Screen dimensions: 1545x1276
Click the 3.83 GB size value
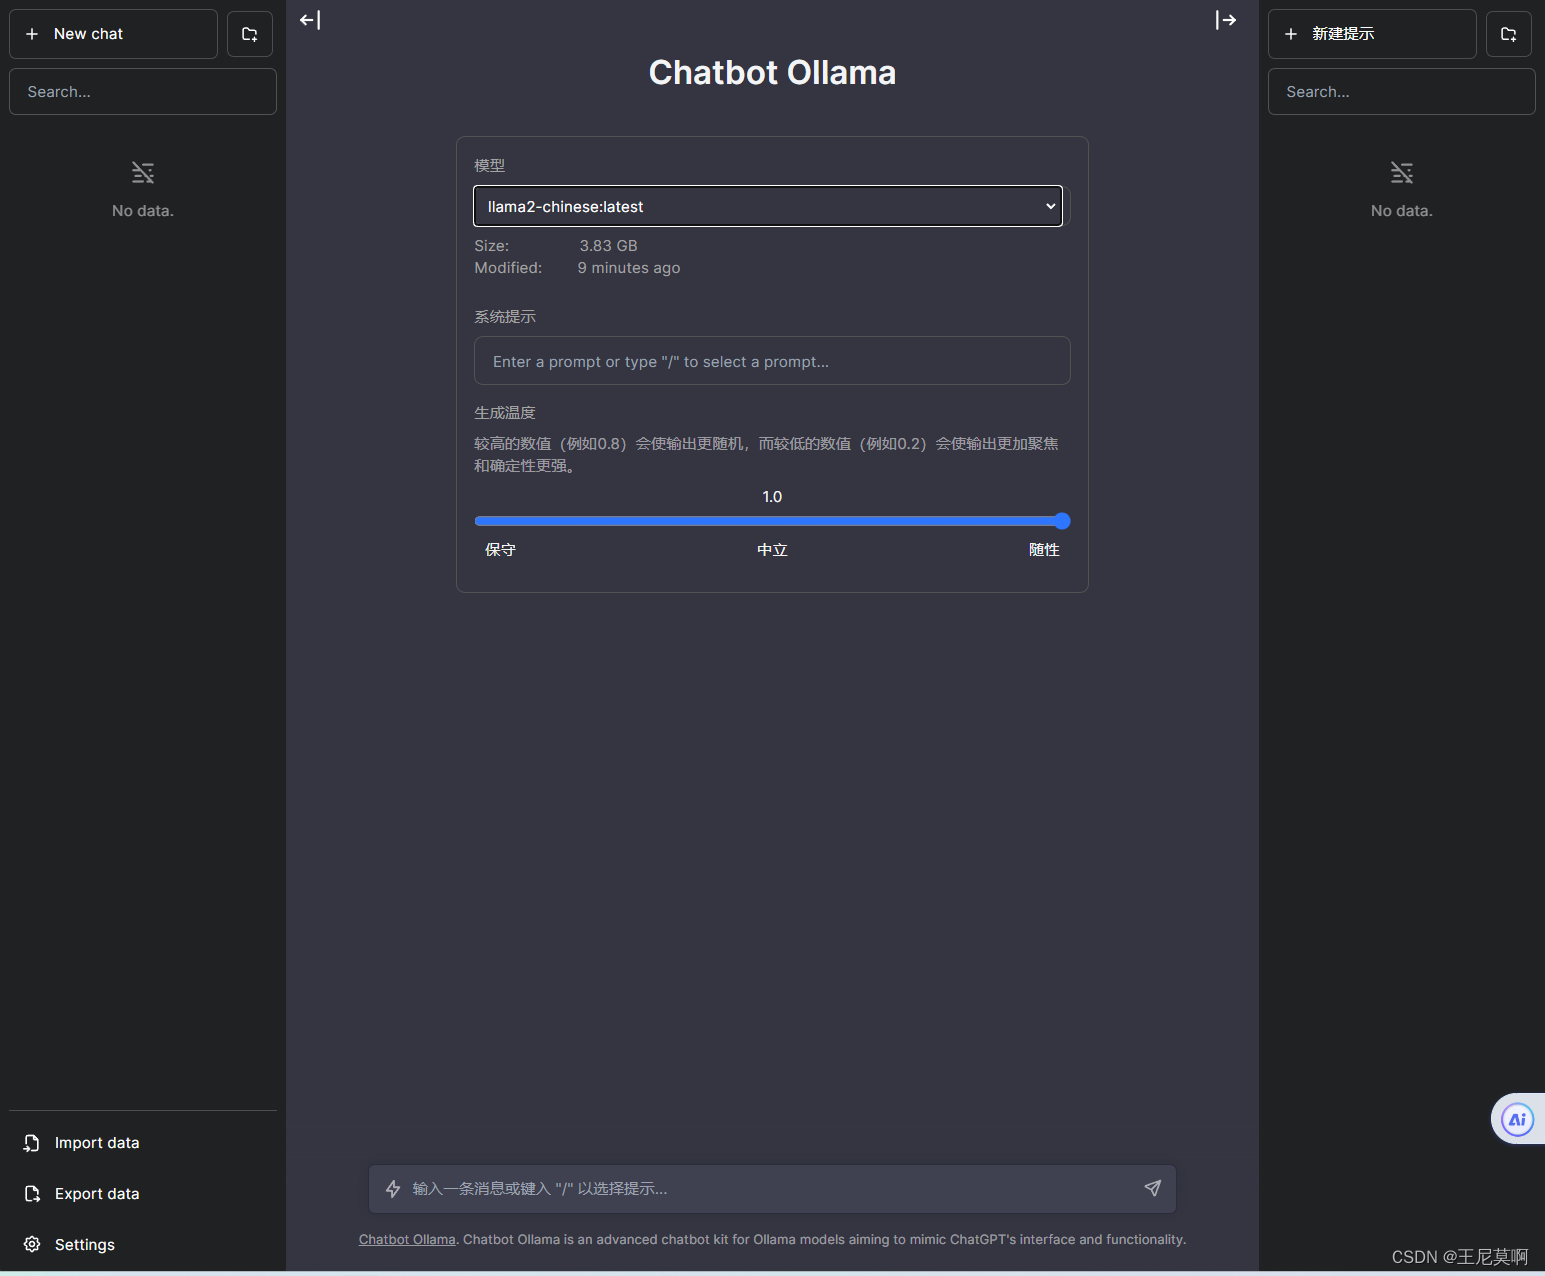click(608, 246)
